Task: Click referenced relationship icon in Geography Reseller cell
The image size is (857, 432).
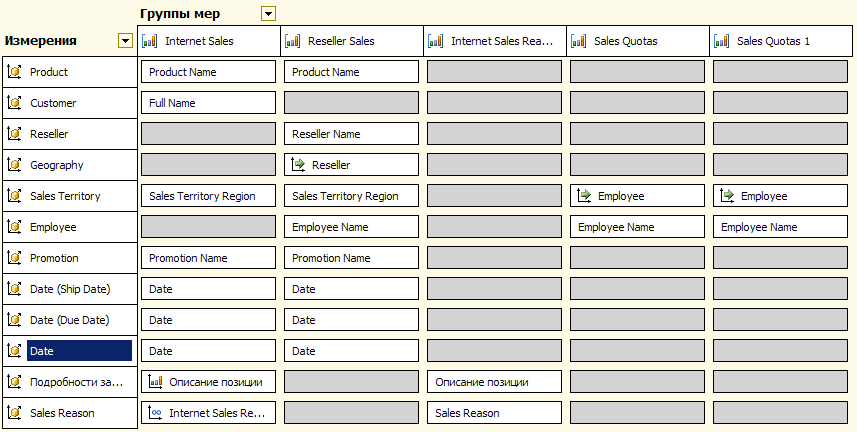Action: click(x=298, y=165)
